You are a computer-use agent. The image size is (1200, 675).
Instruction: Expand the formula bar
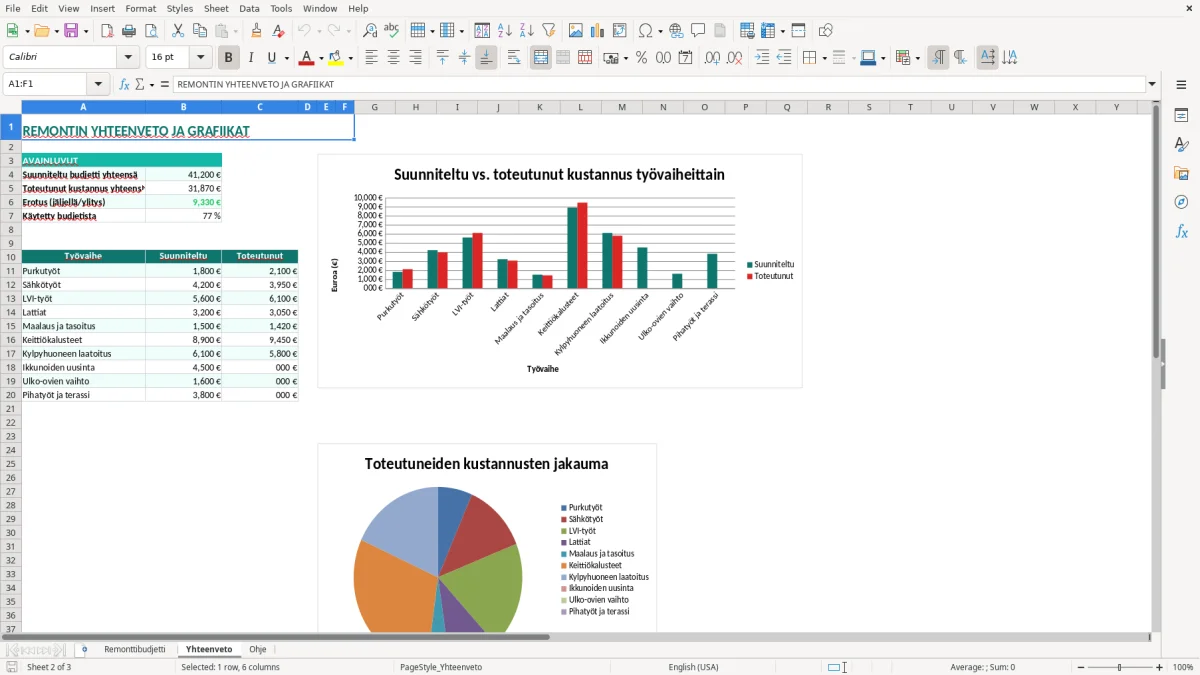tap(1153, 85)
